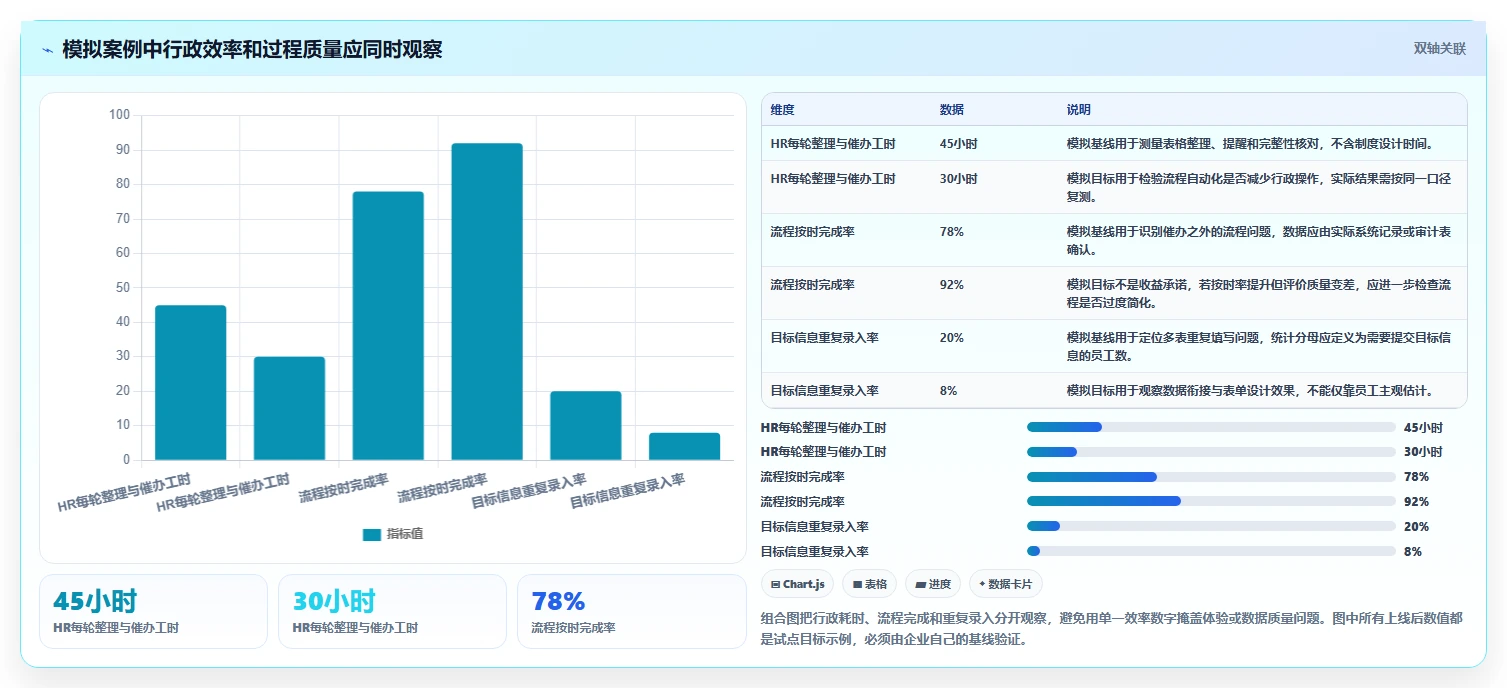
Task: Click the 78% progress bar
Action: [x=1211, y=477]
